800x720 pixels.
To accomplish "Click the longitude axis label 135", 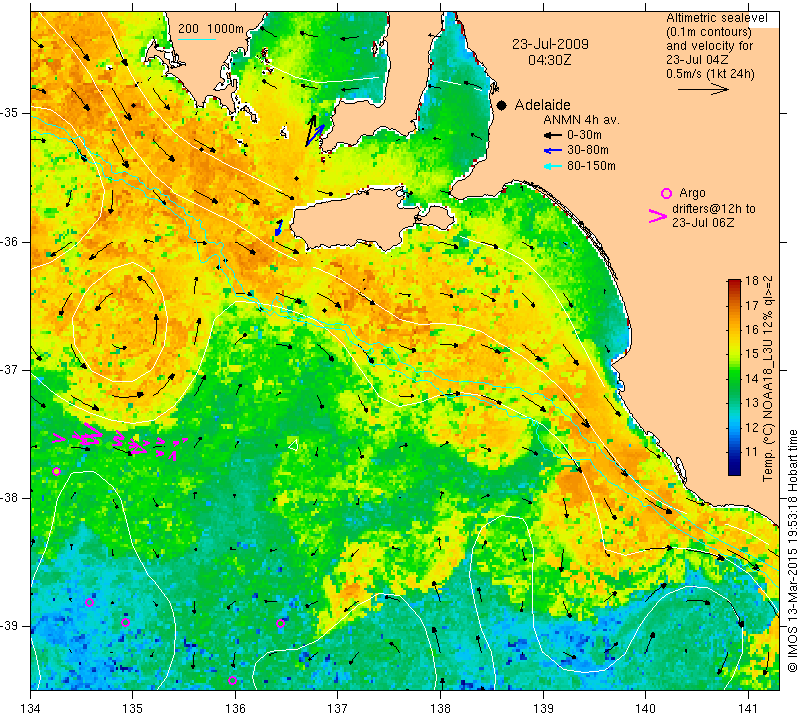I will [133, 708].
